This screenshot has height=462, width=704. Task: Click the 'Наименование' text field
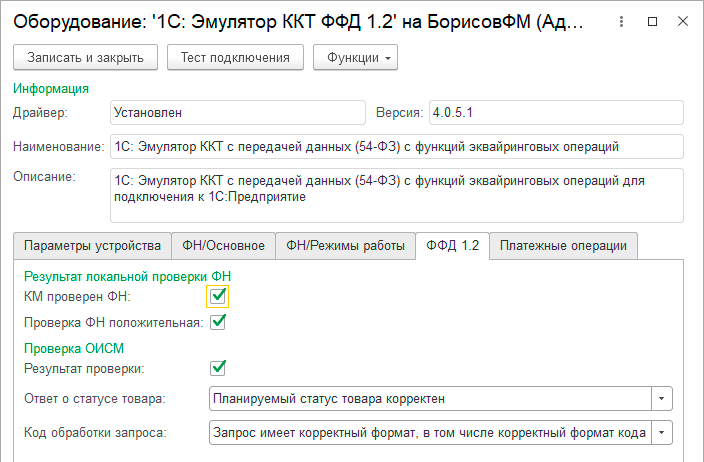coord(396,147)
